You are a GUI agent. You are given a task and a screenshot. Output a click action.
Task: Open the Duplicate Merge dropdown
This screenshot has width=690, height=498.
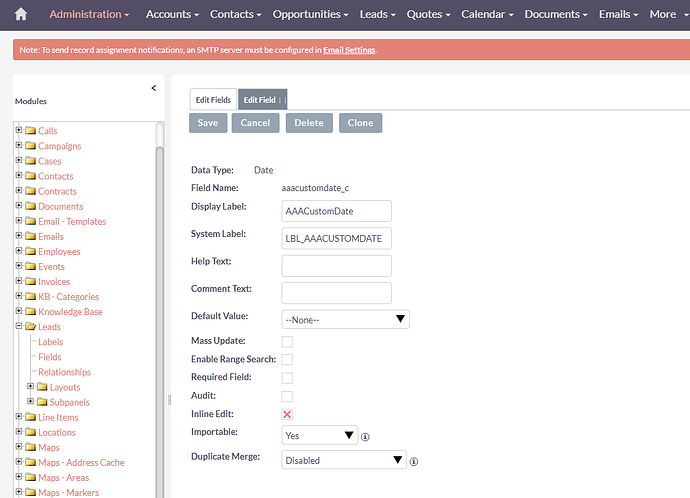[344, 460]
